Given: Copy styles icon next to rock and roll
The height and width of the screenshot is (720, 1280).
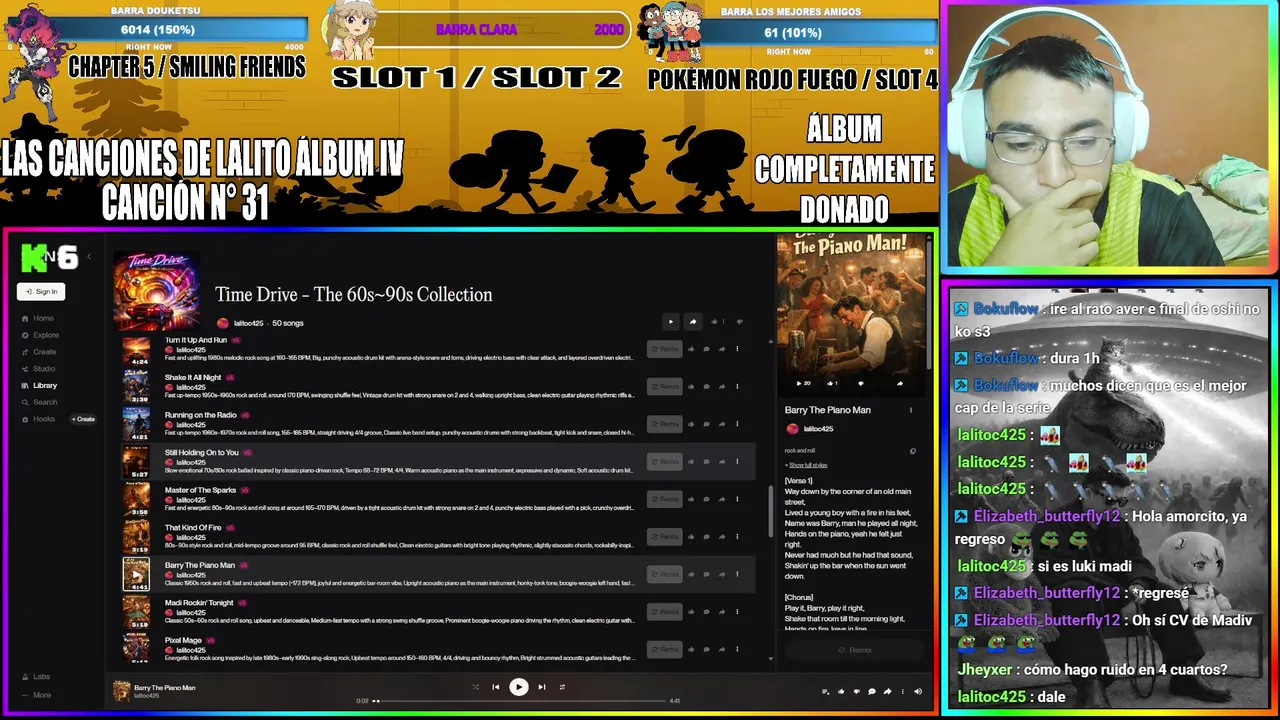Looking at the screenshot, I should pos(913,451).
